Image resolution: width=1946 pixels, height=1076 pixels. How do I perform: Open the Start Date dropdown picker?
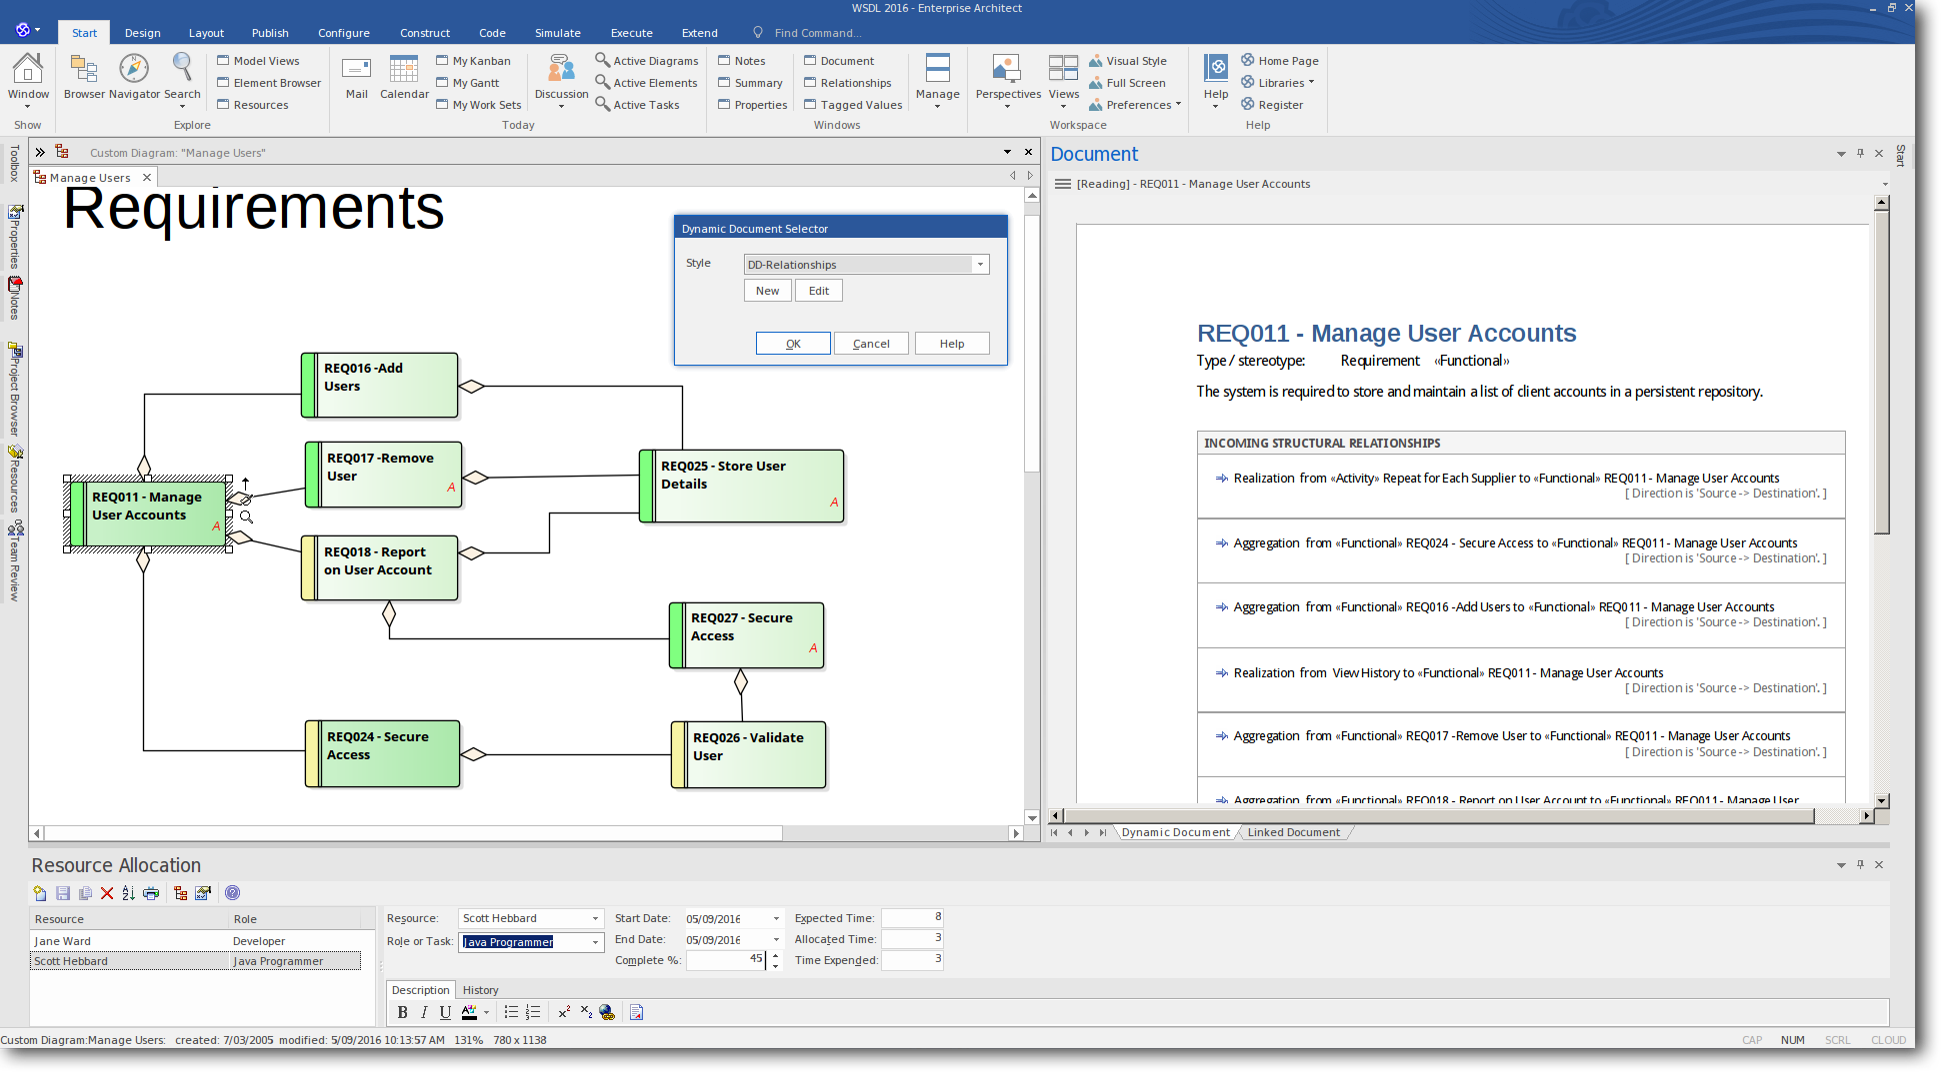coord(776,918)
